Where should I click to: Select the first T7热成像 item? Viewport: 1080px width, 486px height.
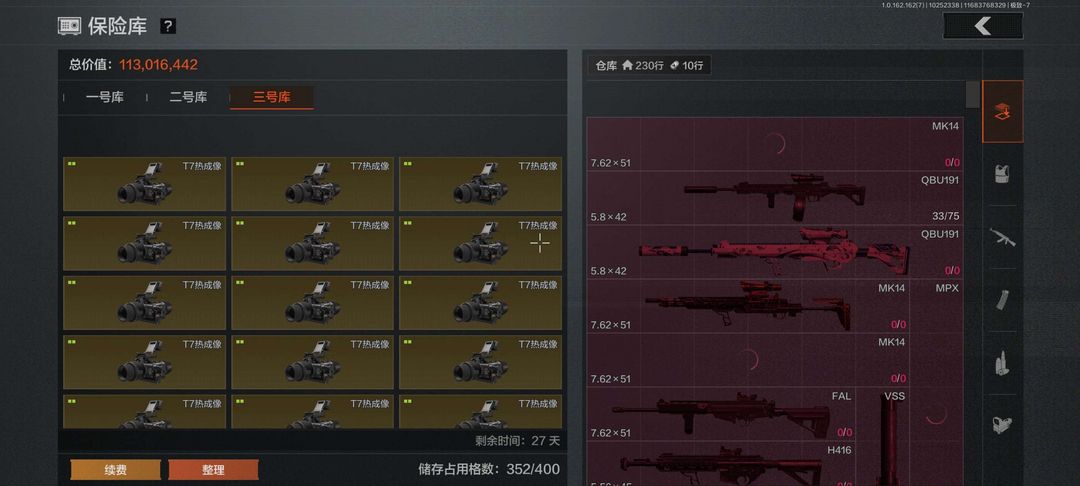144,184
